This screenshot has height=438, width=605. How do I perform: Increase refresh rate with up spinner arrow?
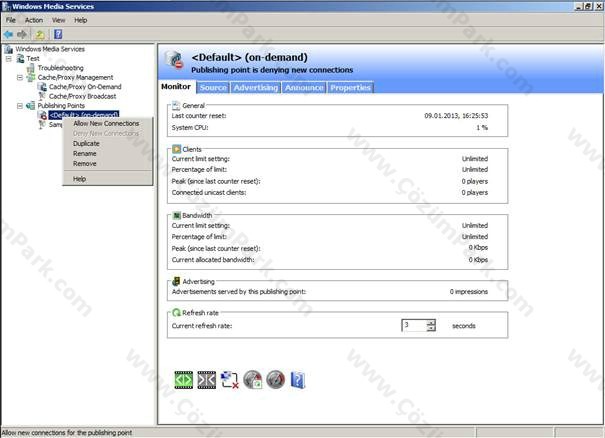(x=431, y=323)
